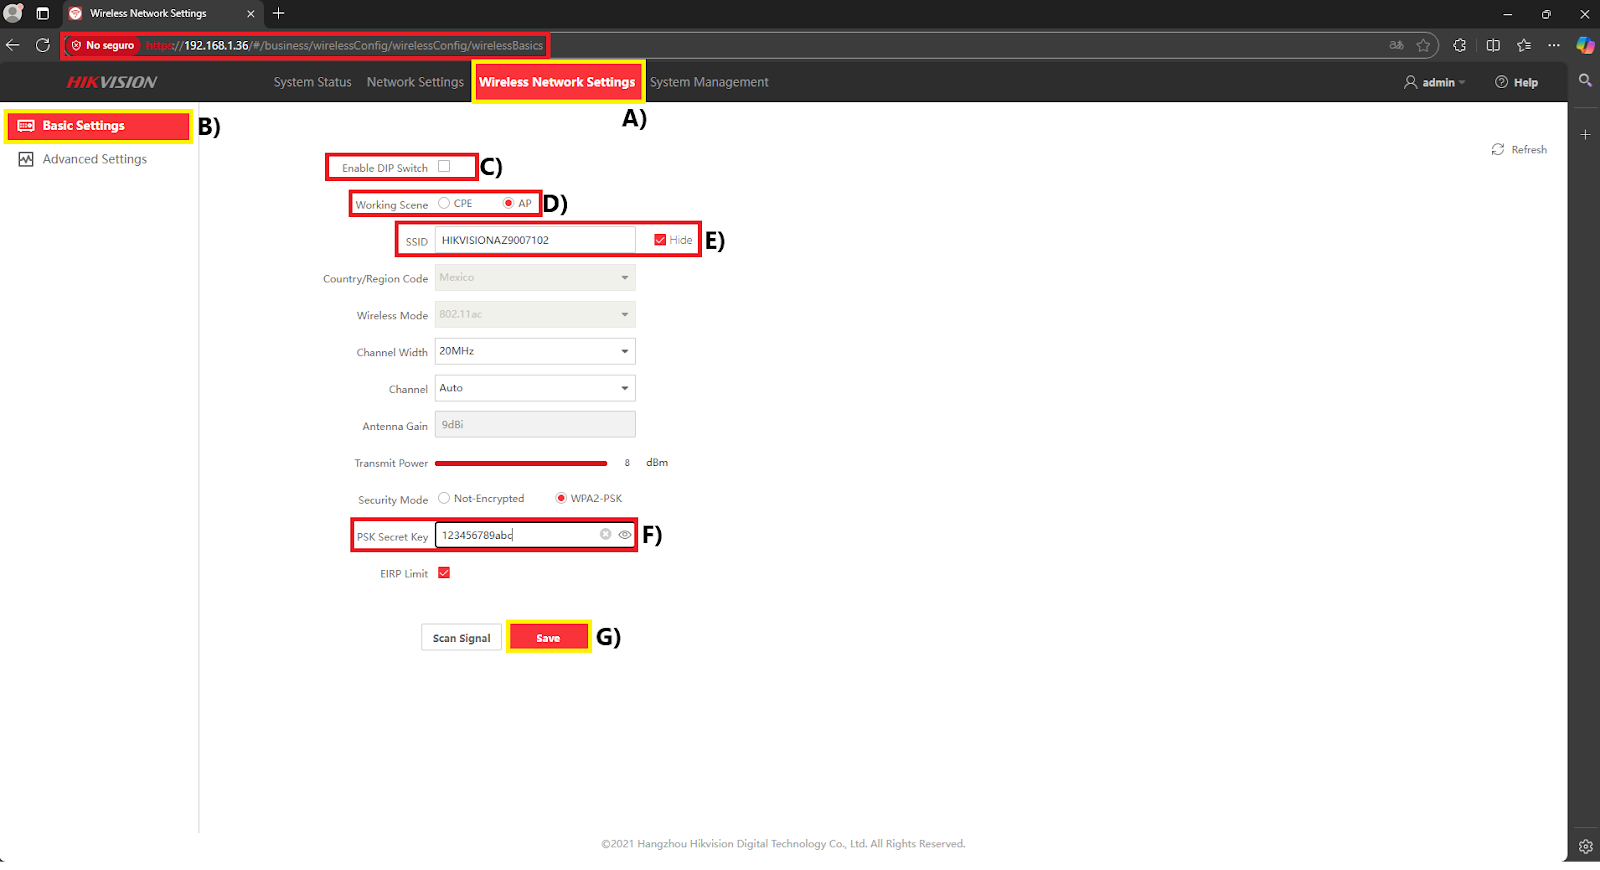
Task: Clear PSK Secret Key with the x icon
Action: (605, 535)
